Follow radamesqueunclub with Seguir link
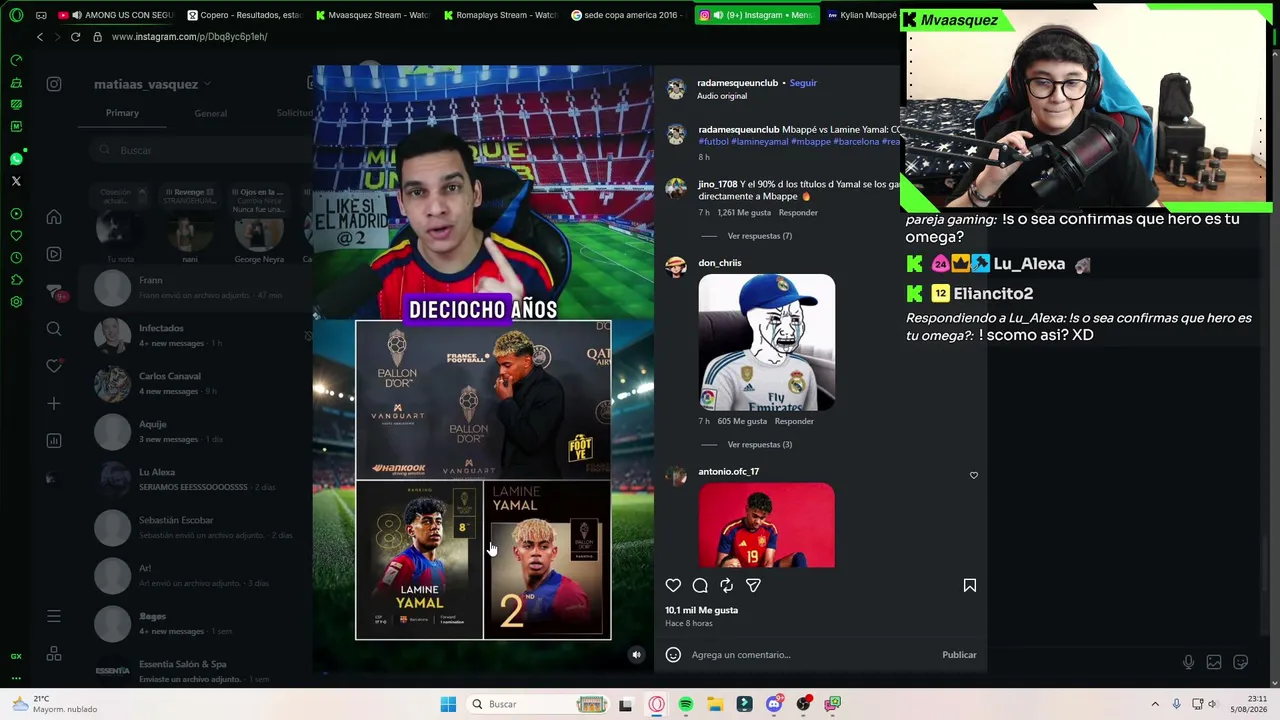This screenshot has width=1280, height=720. (803, 83)
